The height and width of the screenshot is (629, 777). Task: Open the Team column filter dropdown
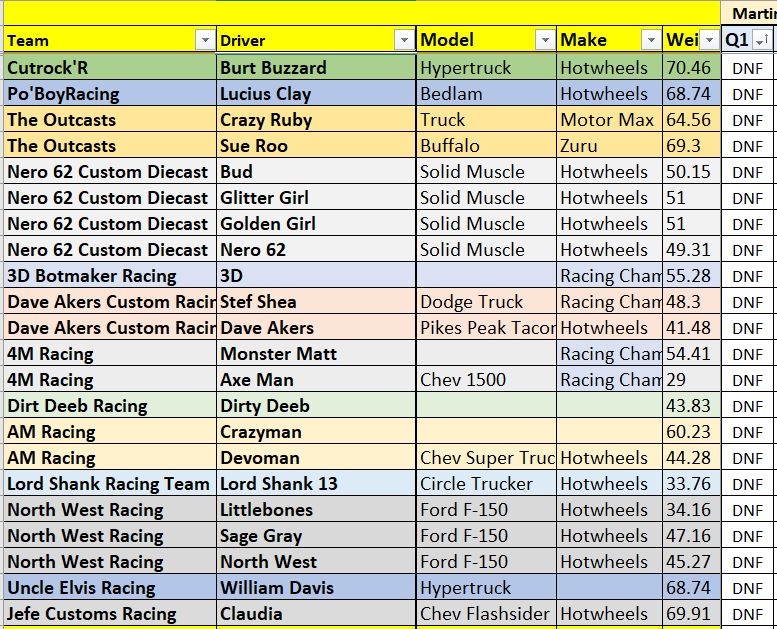205,40
